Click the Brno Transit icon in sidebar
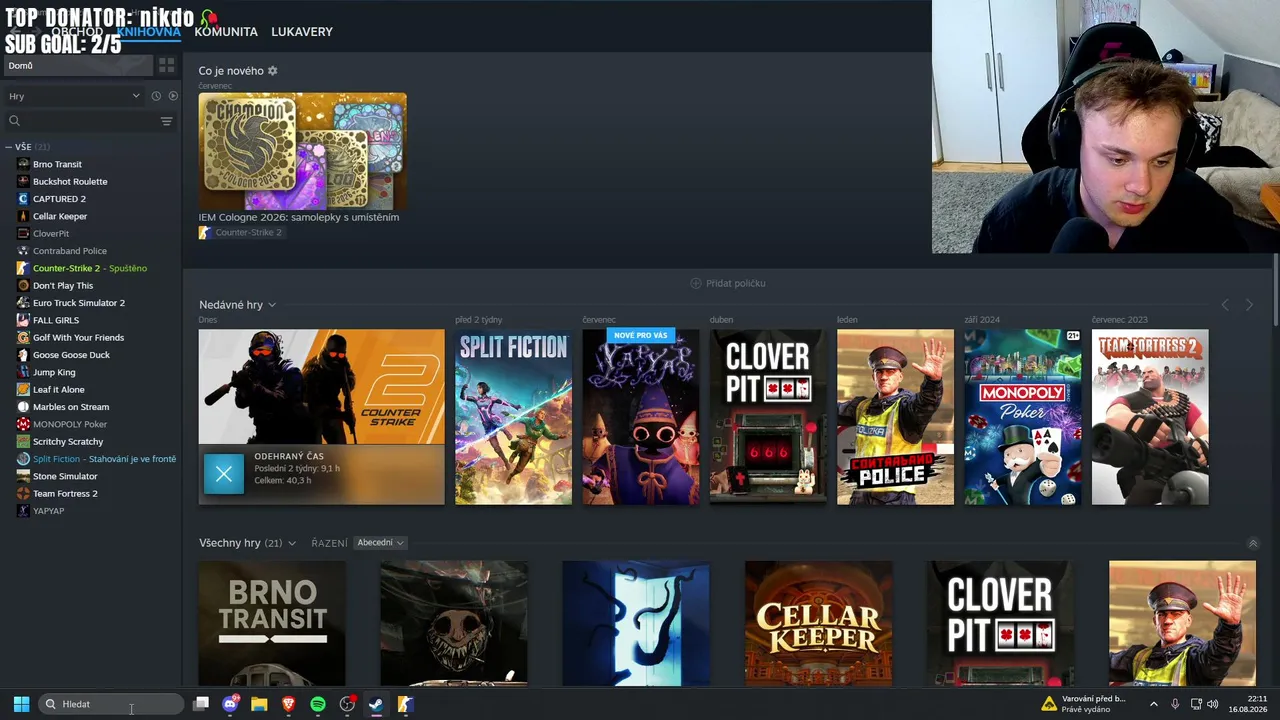Screen dimensions: 1280x720 pos(23,164)
